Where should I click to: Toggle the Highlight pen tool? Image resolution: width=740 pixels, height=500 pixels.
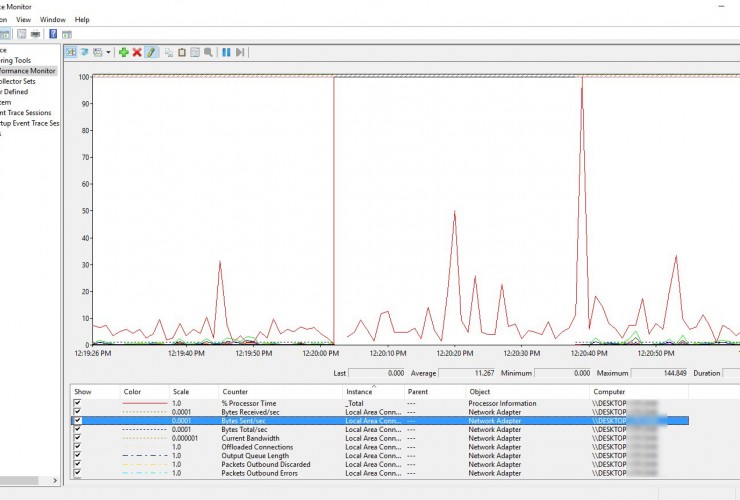[151, 52]
